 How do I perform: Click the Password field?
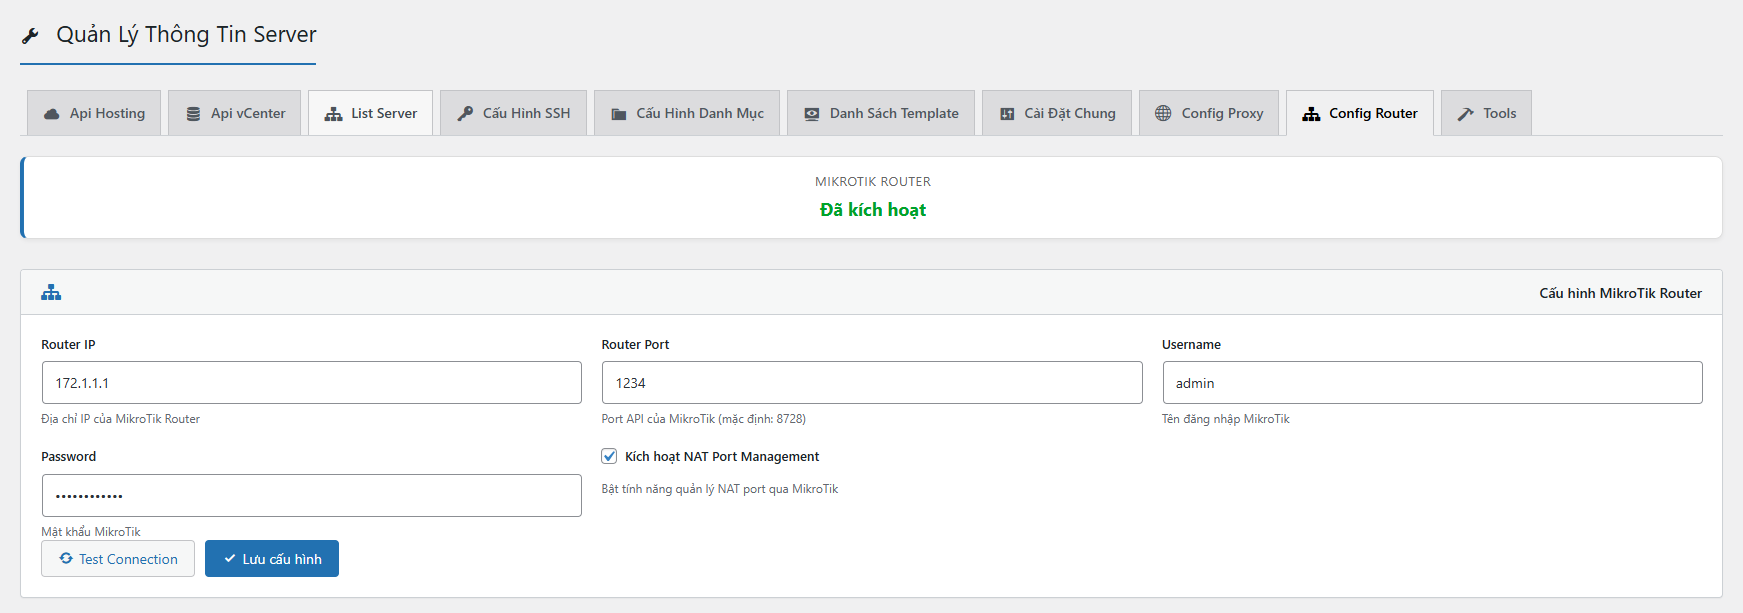311,496
